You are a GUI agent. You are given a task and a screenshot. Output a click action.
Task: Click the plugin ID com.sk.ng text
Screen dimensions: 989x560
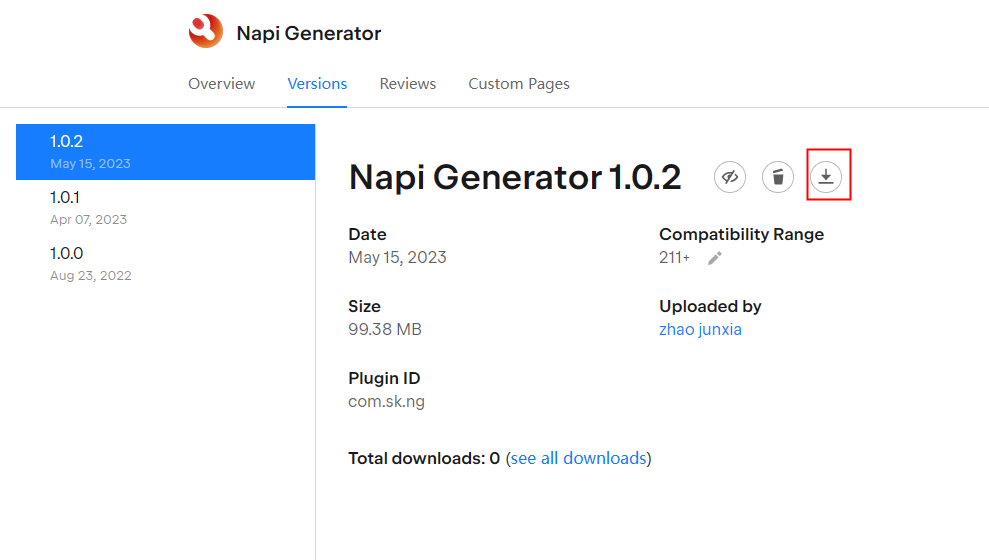386,401
